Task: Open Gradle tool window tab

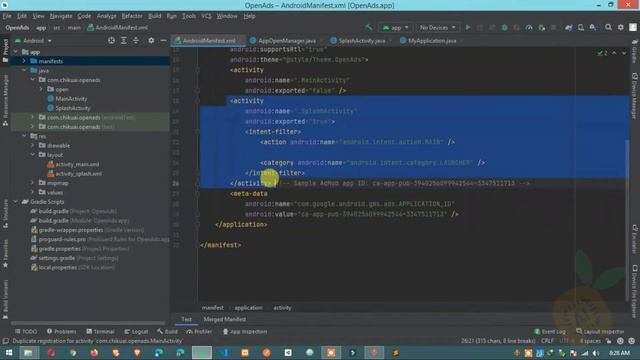Action: click(x=634, y=51)
